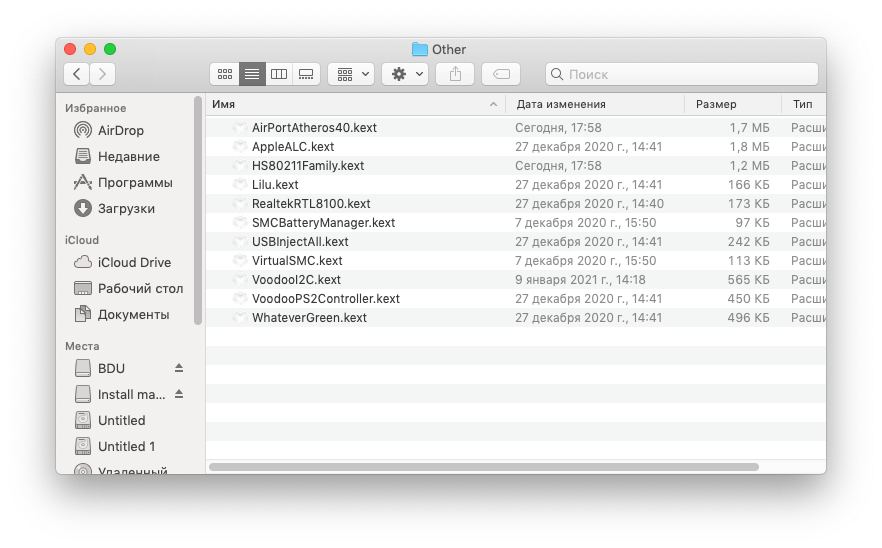The width and height of the screenshot is (882, 548).
Task: Click the Share toolbar button
Action: coord(455,74)
